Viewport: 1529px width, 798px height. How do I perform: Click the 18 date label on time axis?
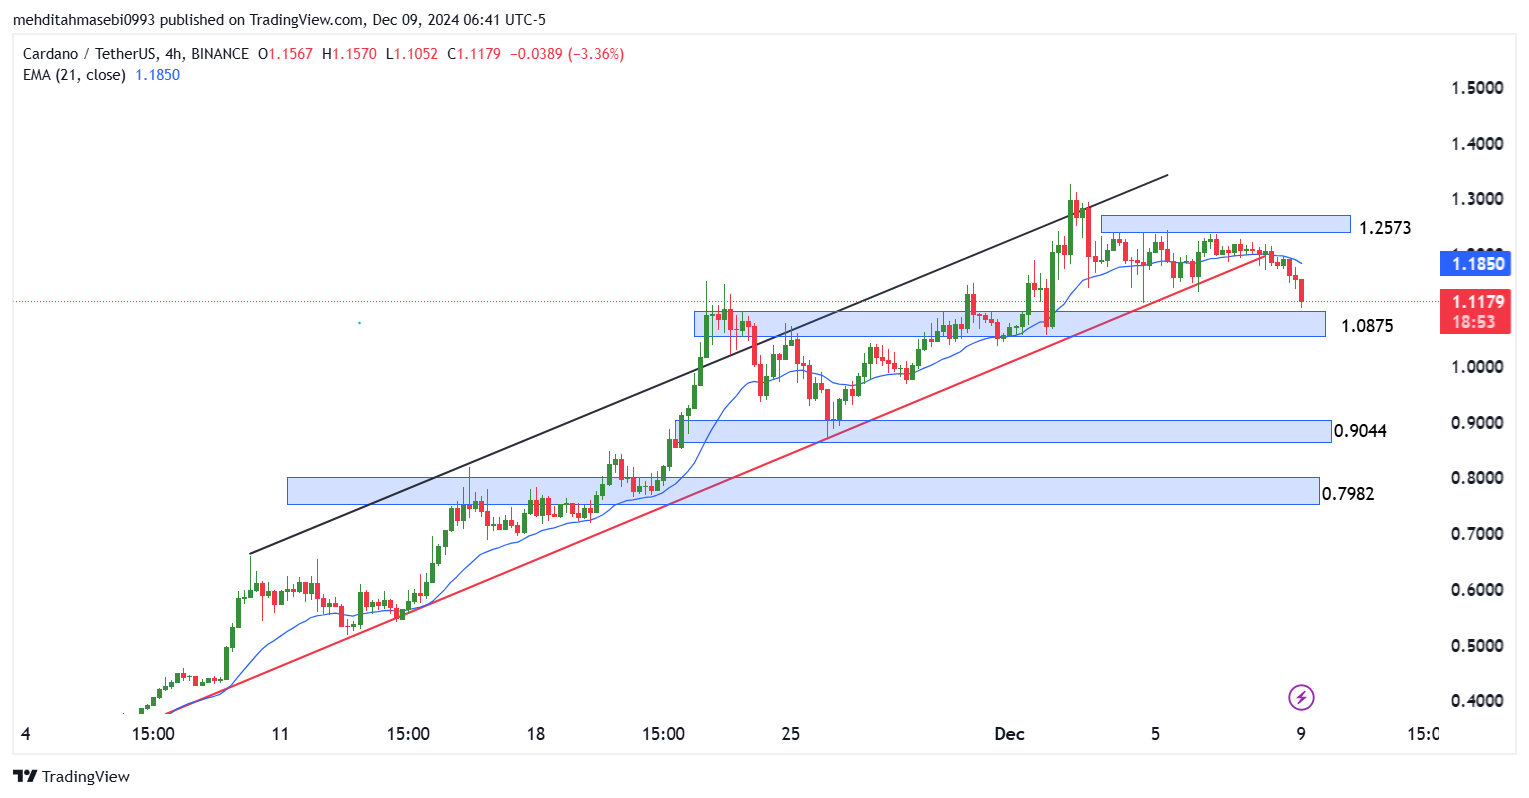536,734
